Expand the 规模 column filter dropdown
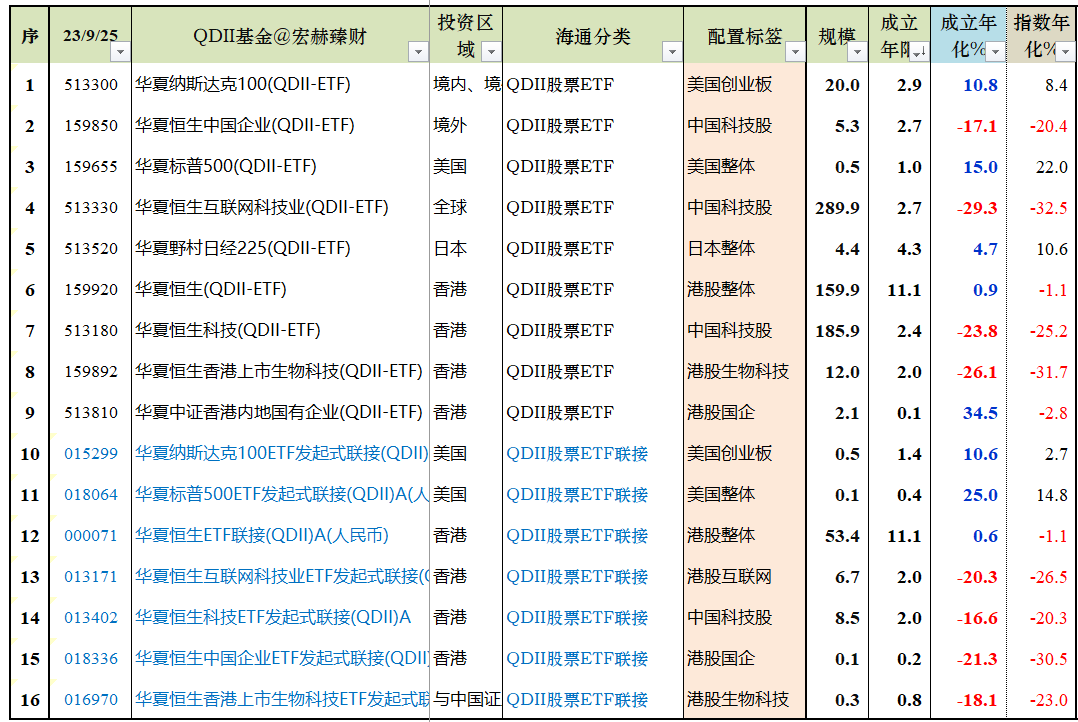This screenshot has height=722, width=1078. [857, 52]
